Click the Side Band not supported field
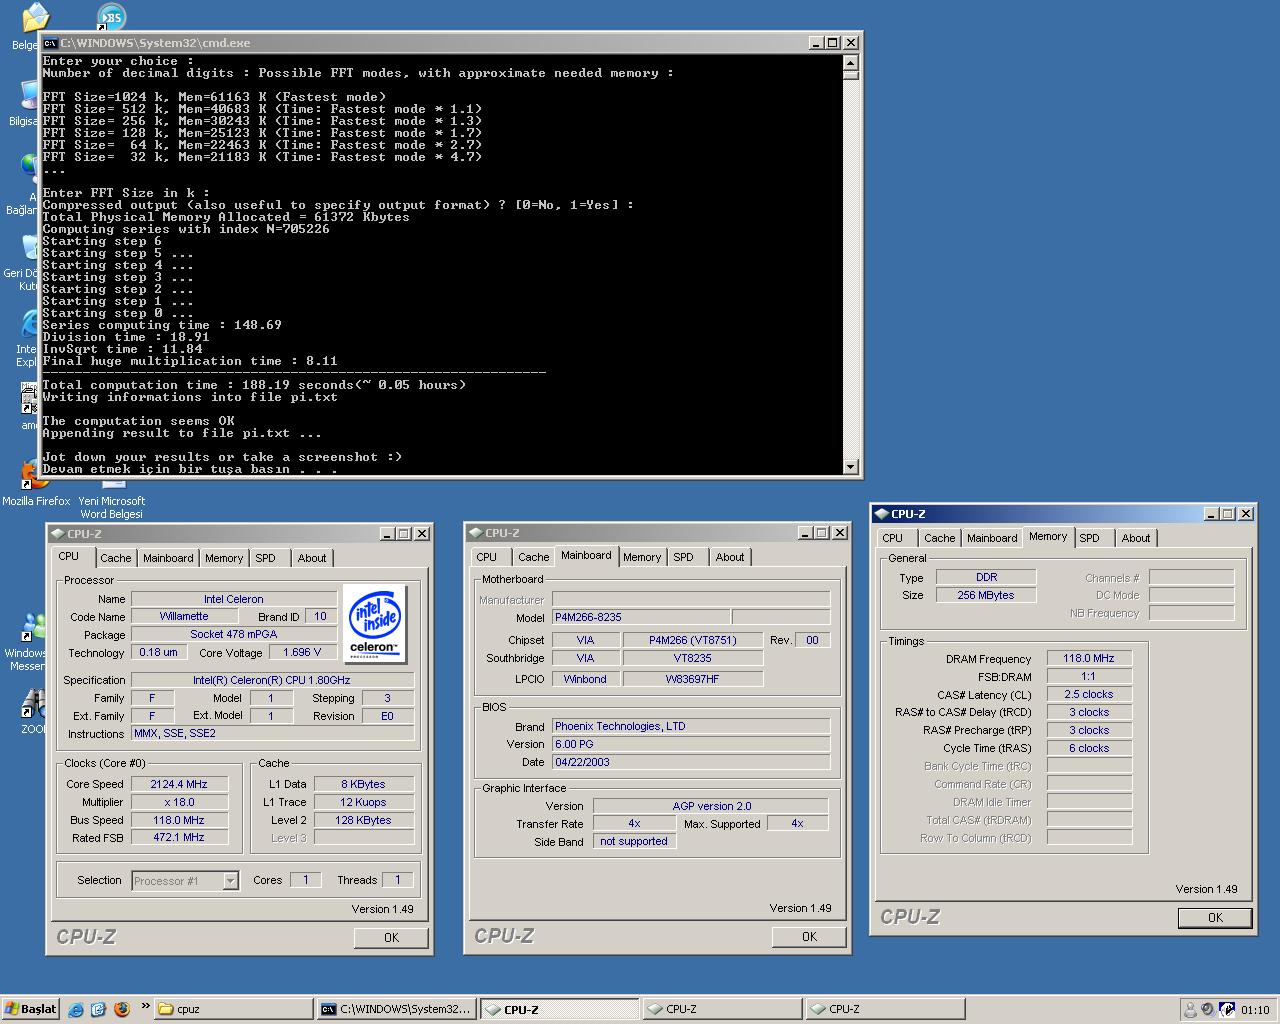The image size is (1280, 1024). (634, 841)
